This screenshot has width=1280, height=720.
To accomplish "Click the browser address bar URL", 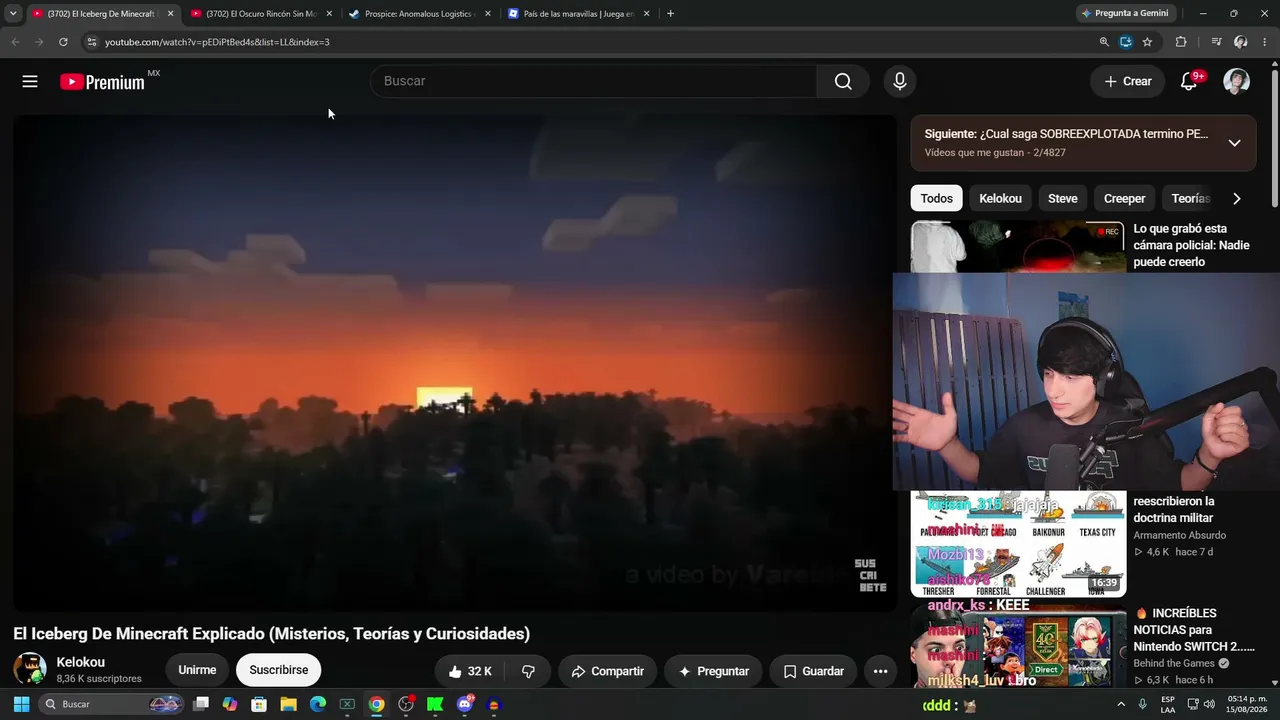I will click(217, 42).
